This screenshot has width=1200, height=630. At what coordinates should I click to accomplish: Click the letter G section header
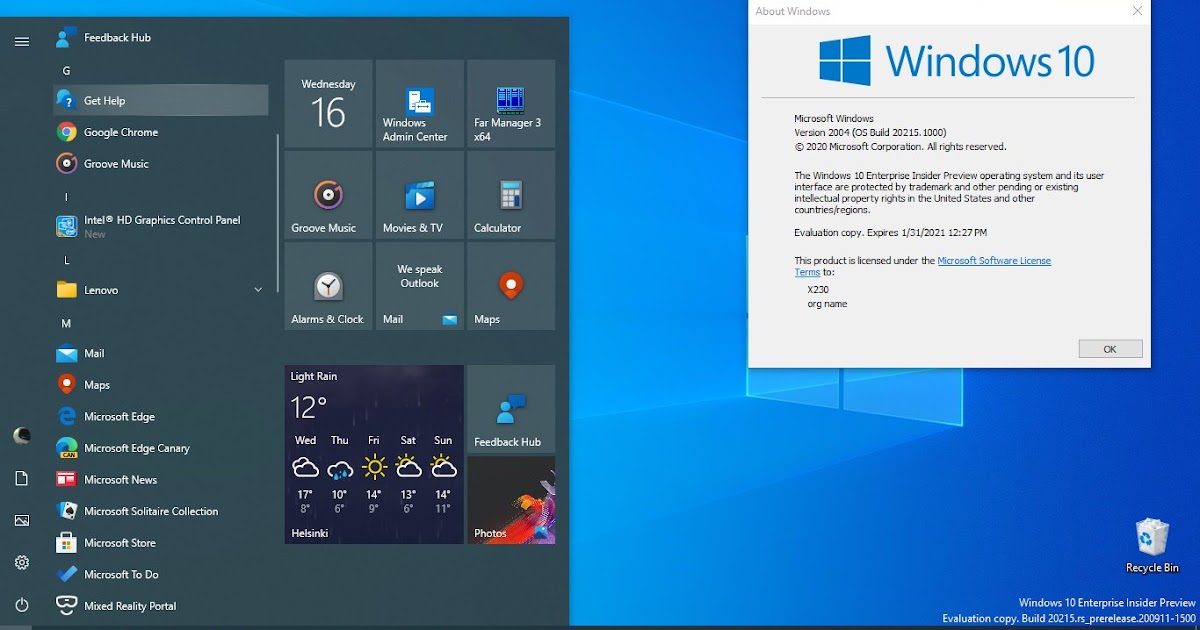[66, 69]
